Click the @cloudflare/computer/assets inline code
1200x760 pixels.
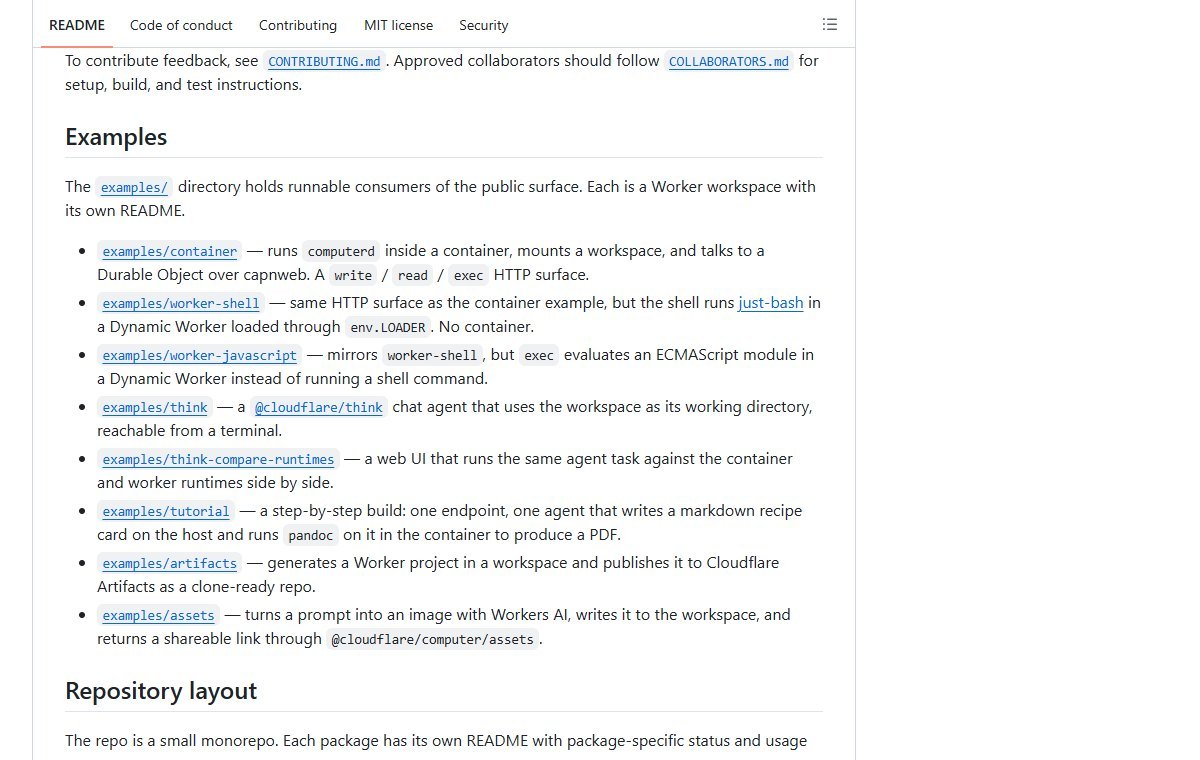click(x=432, y=639)
